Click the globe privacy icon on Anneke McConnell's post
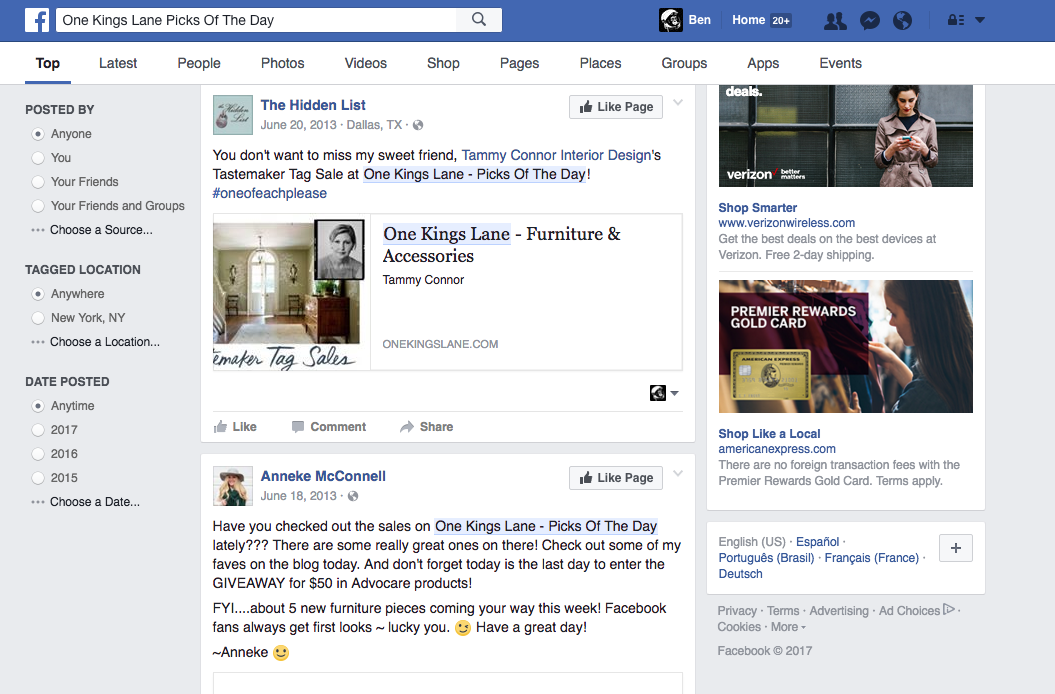1055x694 pixels. (353, 496)
